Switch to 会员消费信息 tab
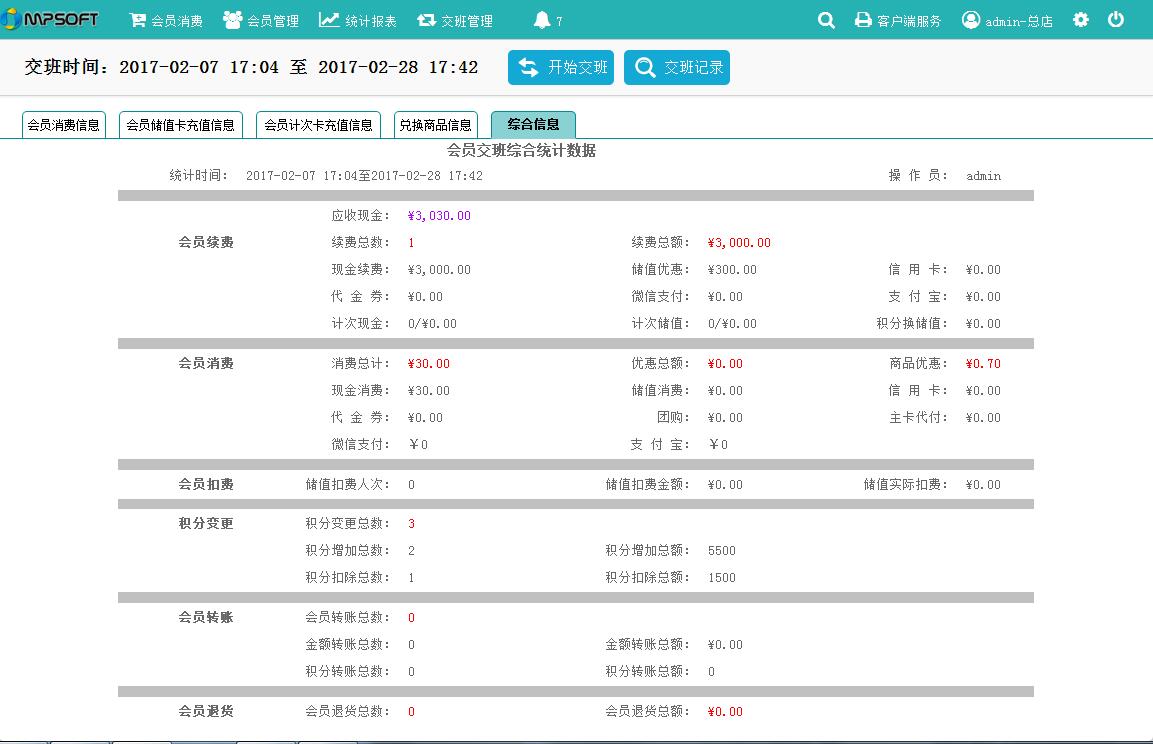 click(64, 125)
